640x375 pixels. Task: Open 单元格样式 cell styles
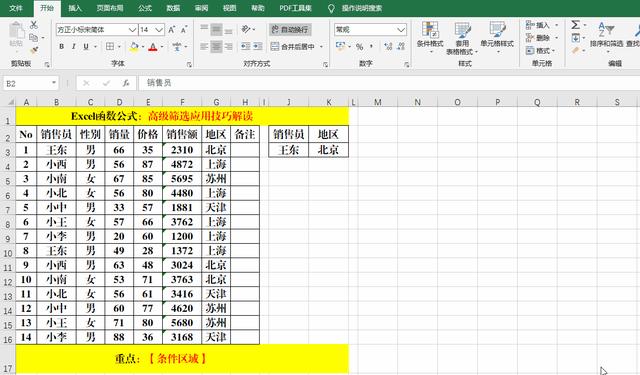[497, 38]
